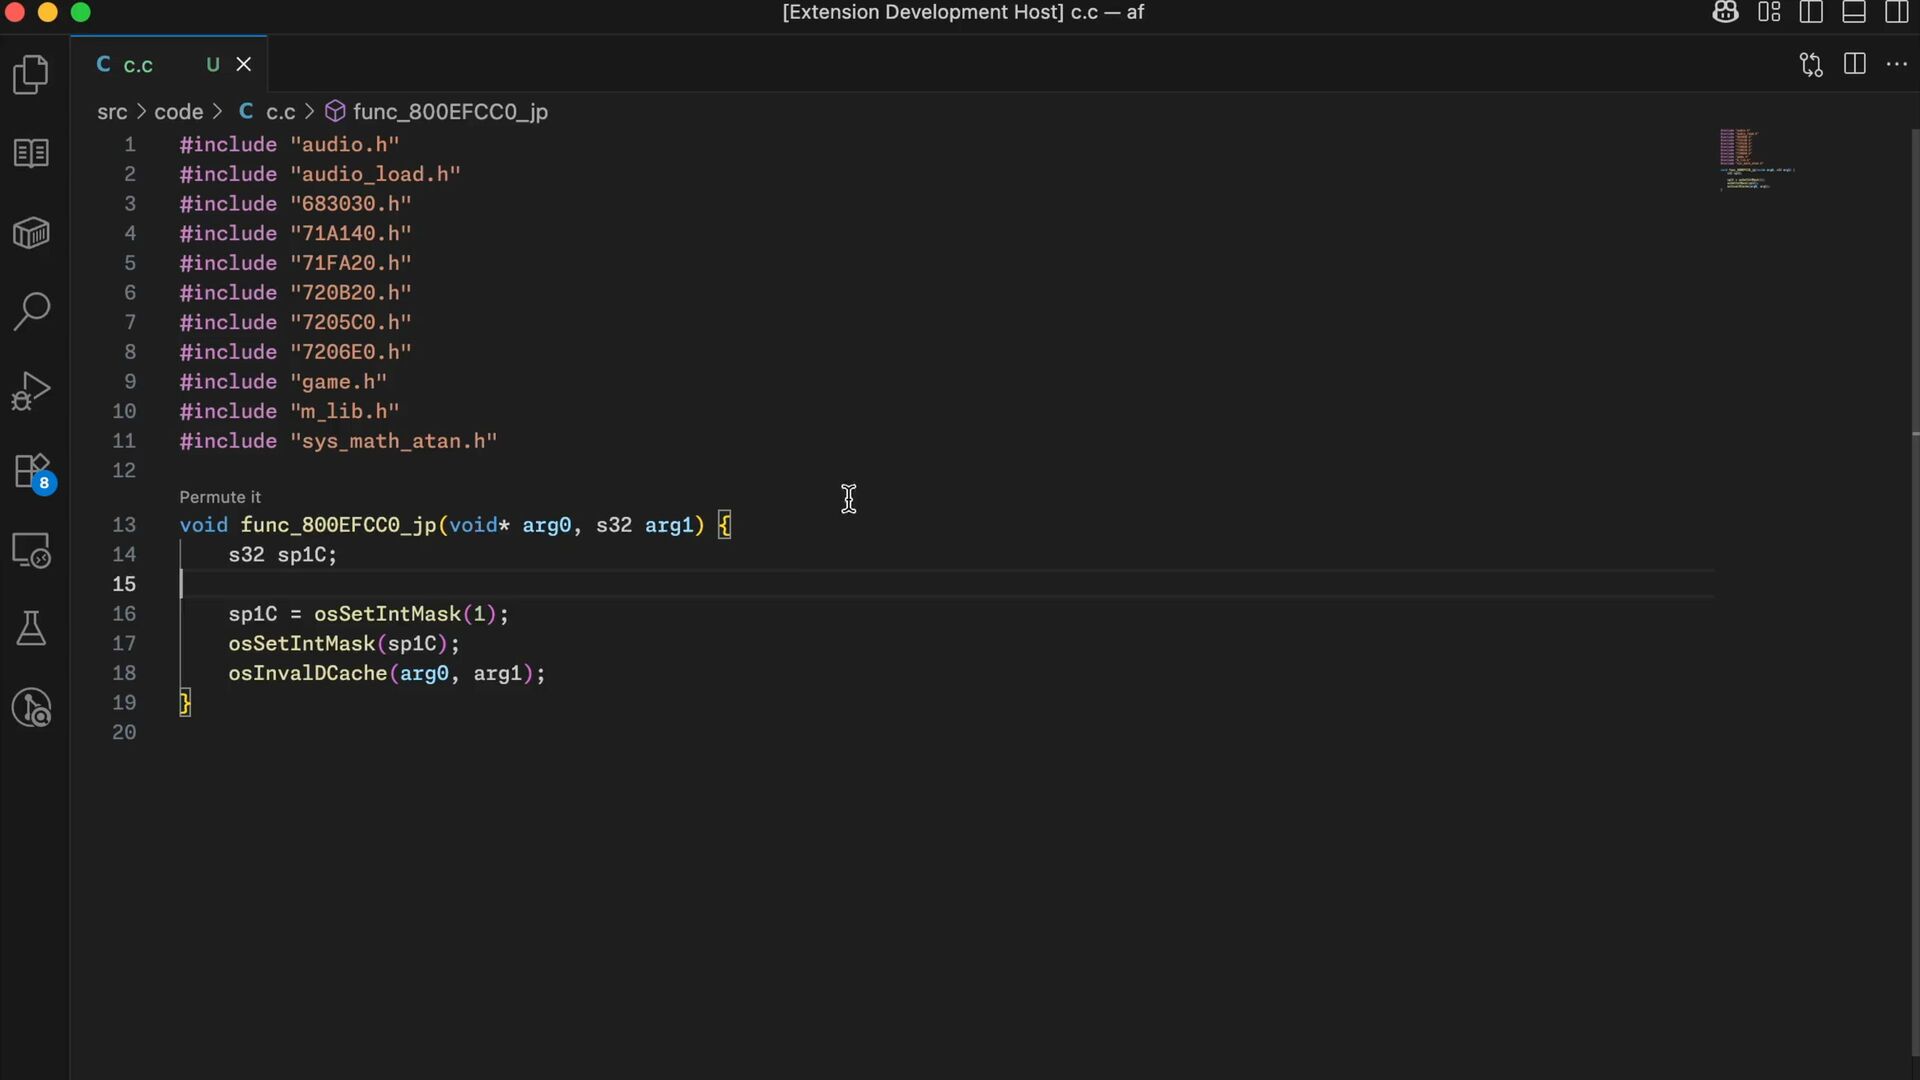Click the 'Permute it' code lens link
The width and height of the screenshot is (1920, 1080).
pyautogui.click(x=220, y=497)
